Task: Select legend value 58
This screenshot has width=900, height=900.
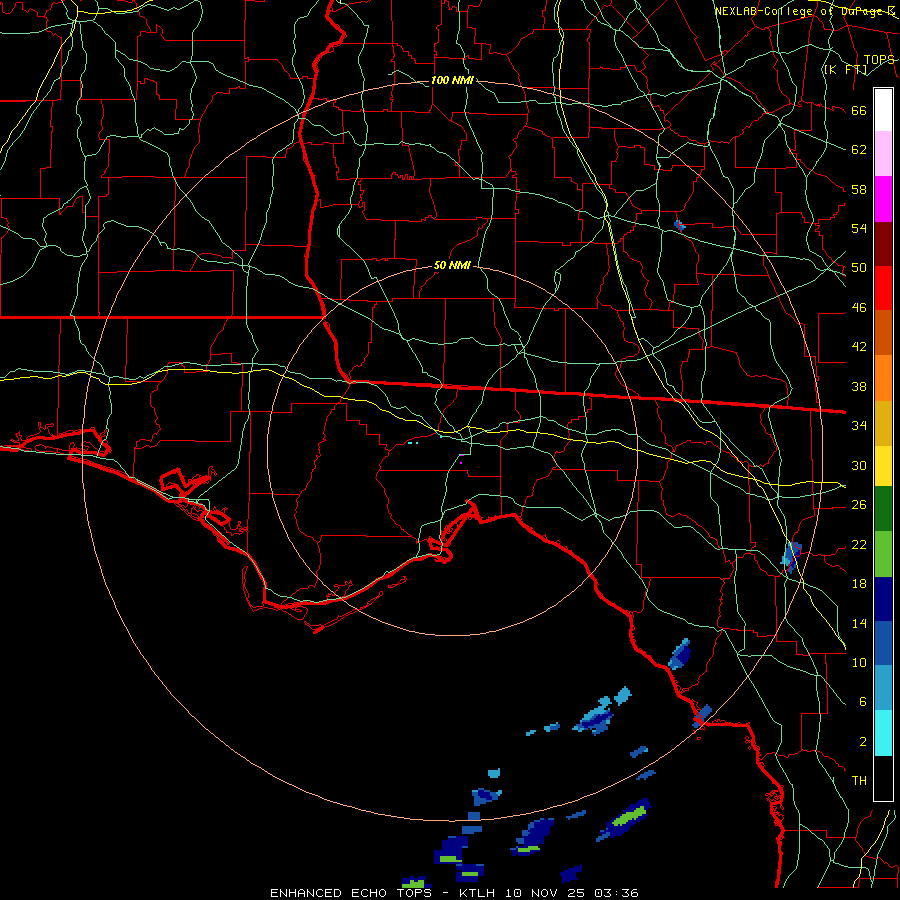Action: point(859,189)
